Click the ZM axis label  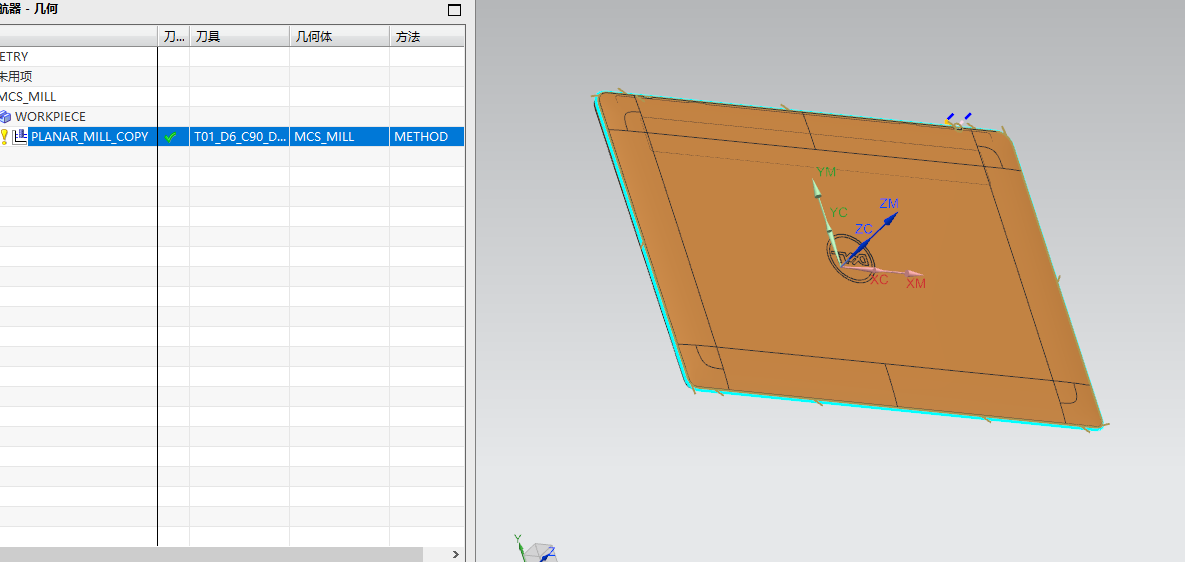[x=889, y=203]
